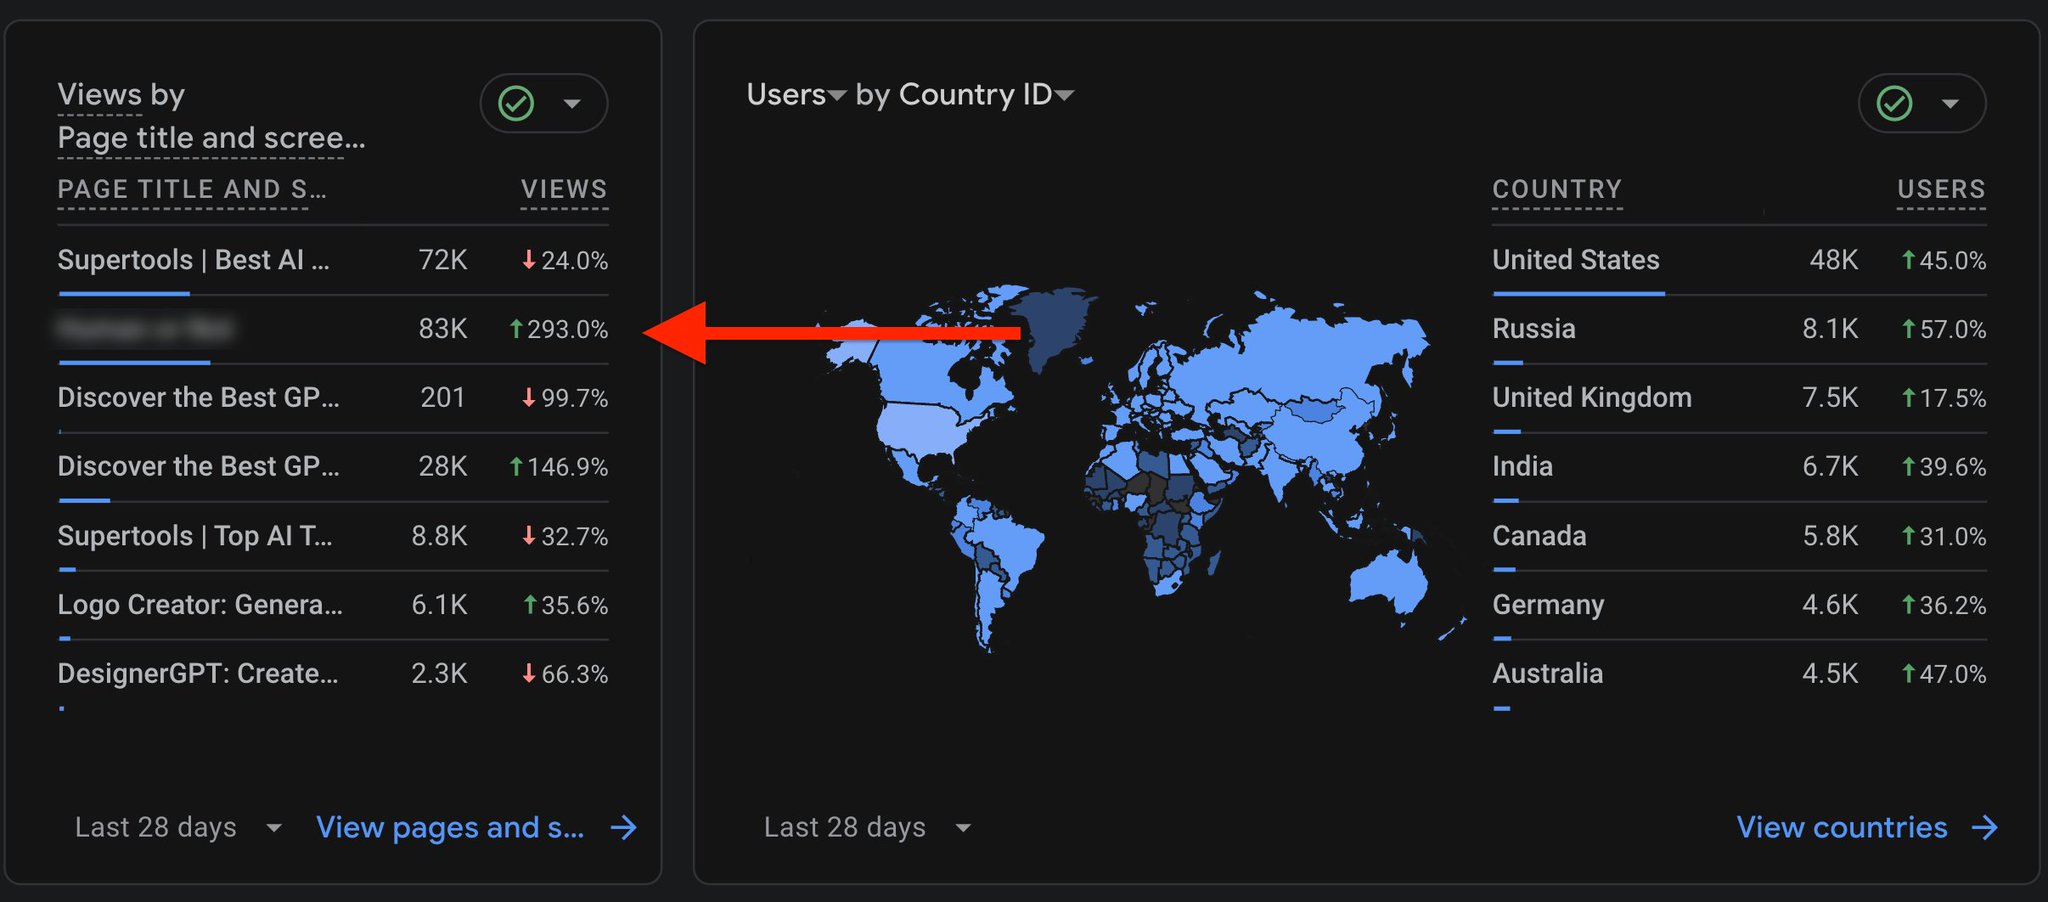This screenshot has width=2048, height=902.
Task: Select Page title and screen dimension title
Action: [x=211, y=138]
